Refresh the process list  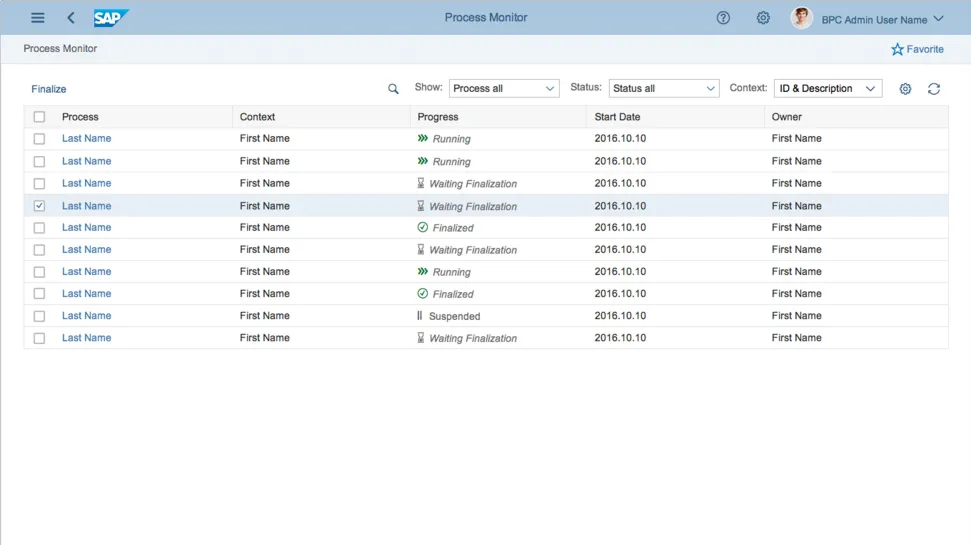[x=934, y=89]
